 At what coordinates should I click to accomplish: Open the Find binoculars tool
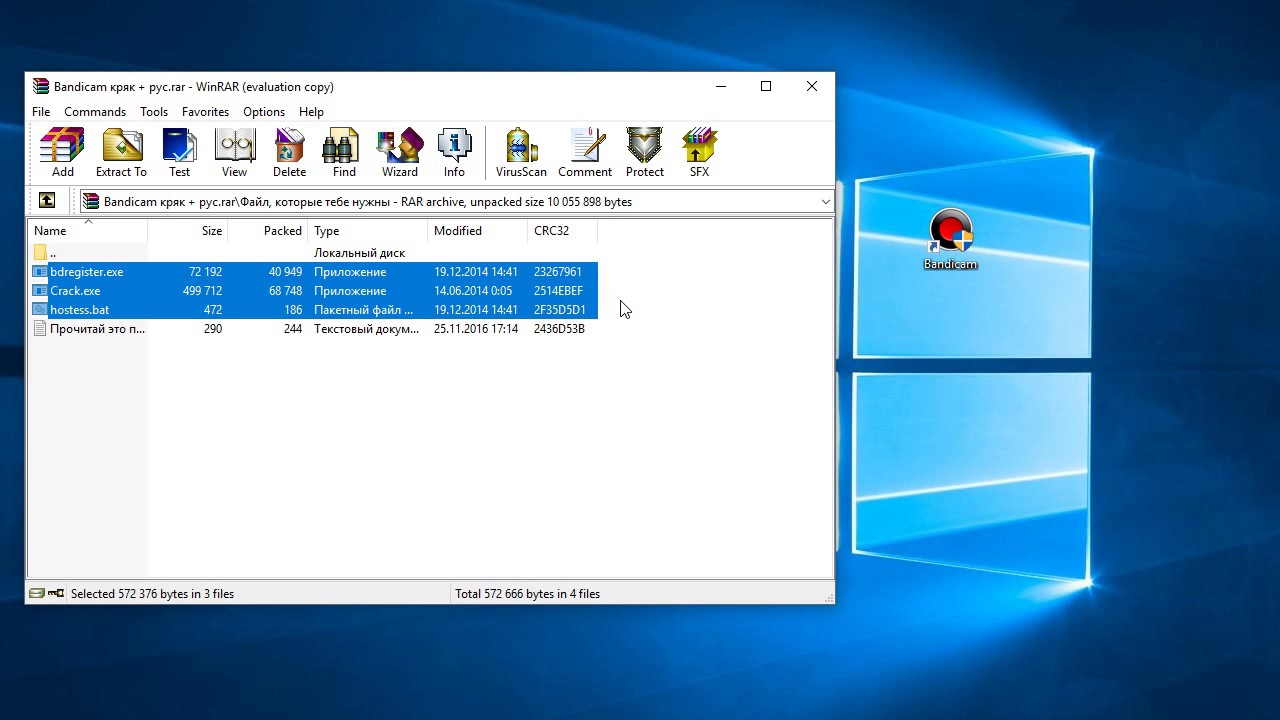(x=344, y=153)
